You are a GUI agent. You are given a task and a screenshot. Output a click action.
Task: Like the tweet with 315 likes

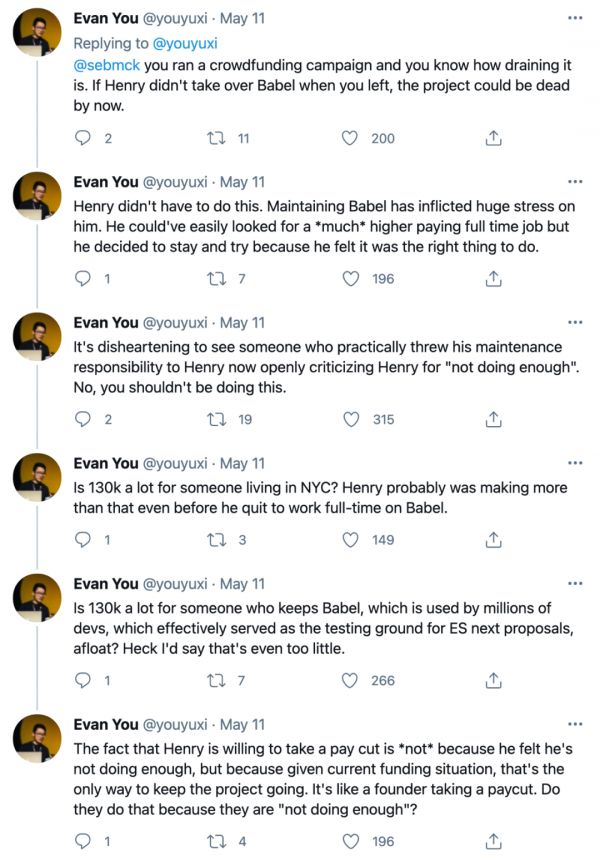pos(350,420)
